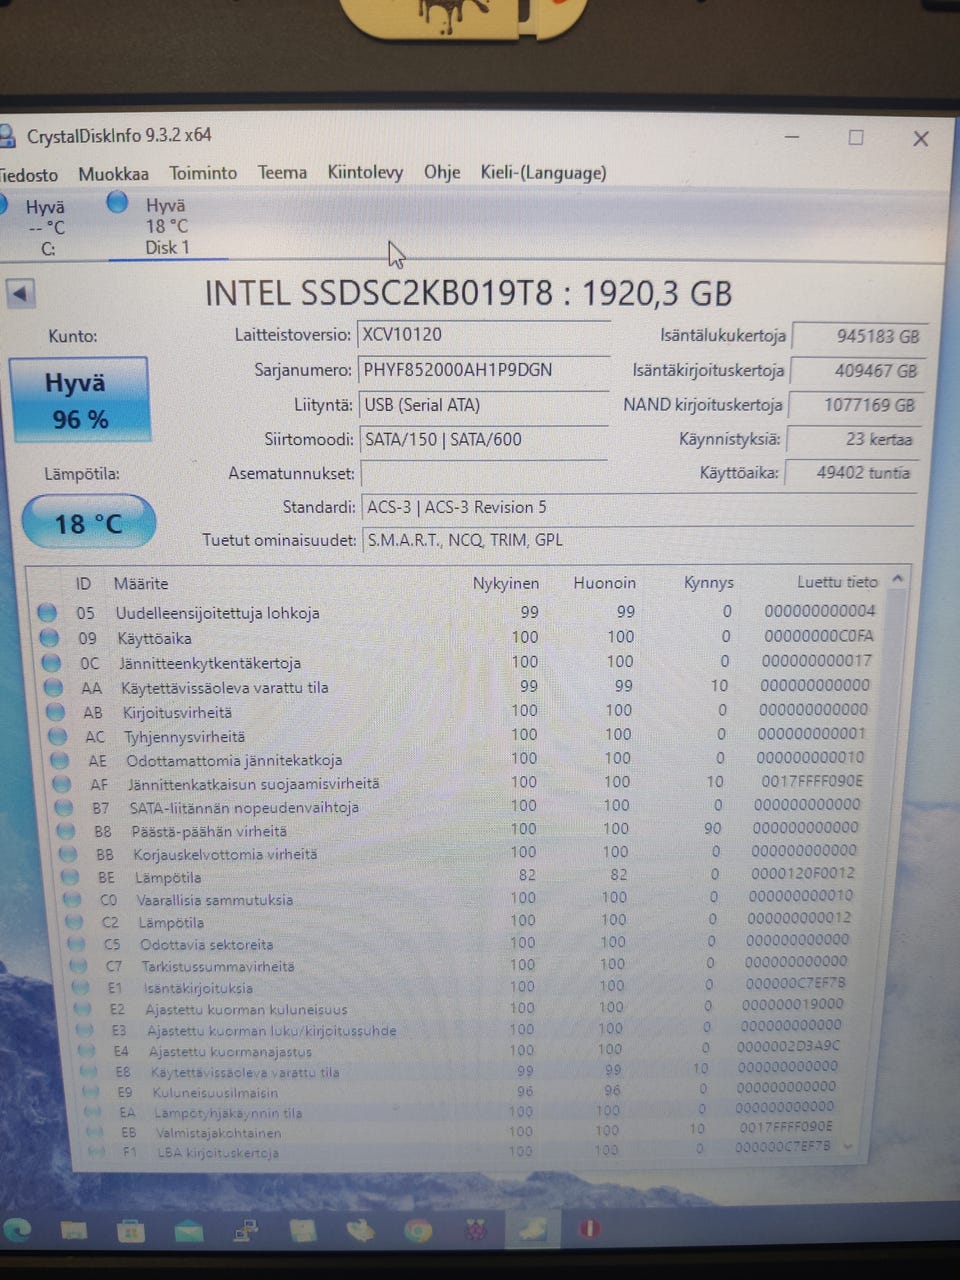The width and height of the screenshot is (960, 1280).
Task: Open the Toiminto menu
Action: tap(203, 173)
